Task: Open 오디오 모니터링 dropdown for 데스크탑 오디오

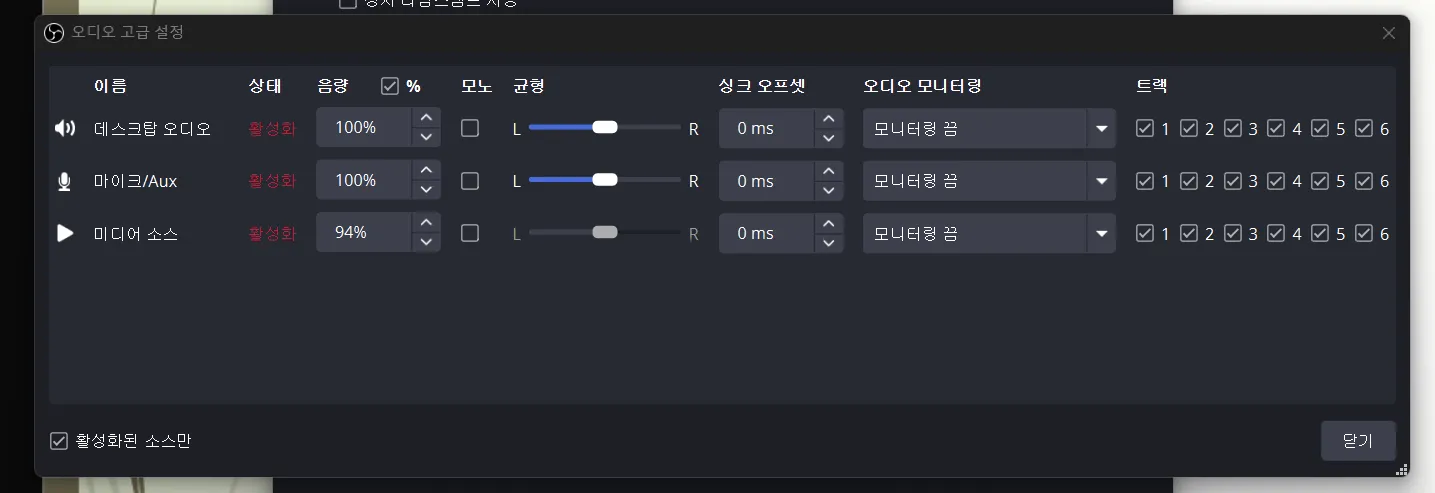Action: (989, 128)
